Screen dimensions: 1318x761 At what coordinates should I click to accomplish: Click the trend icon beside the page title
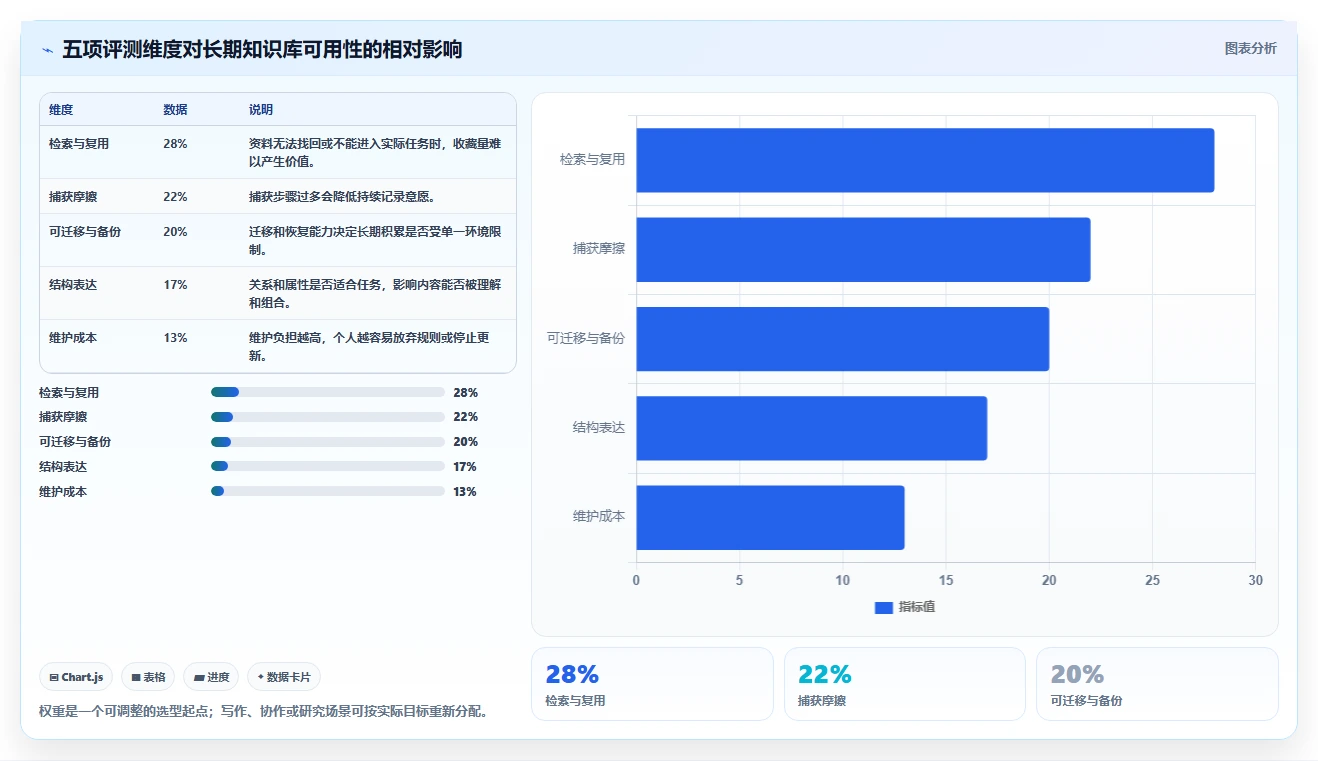[x=48, y=50]
